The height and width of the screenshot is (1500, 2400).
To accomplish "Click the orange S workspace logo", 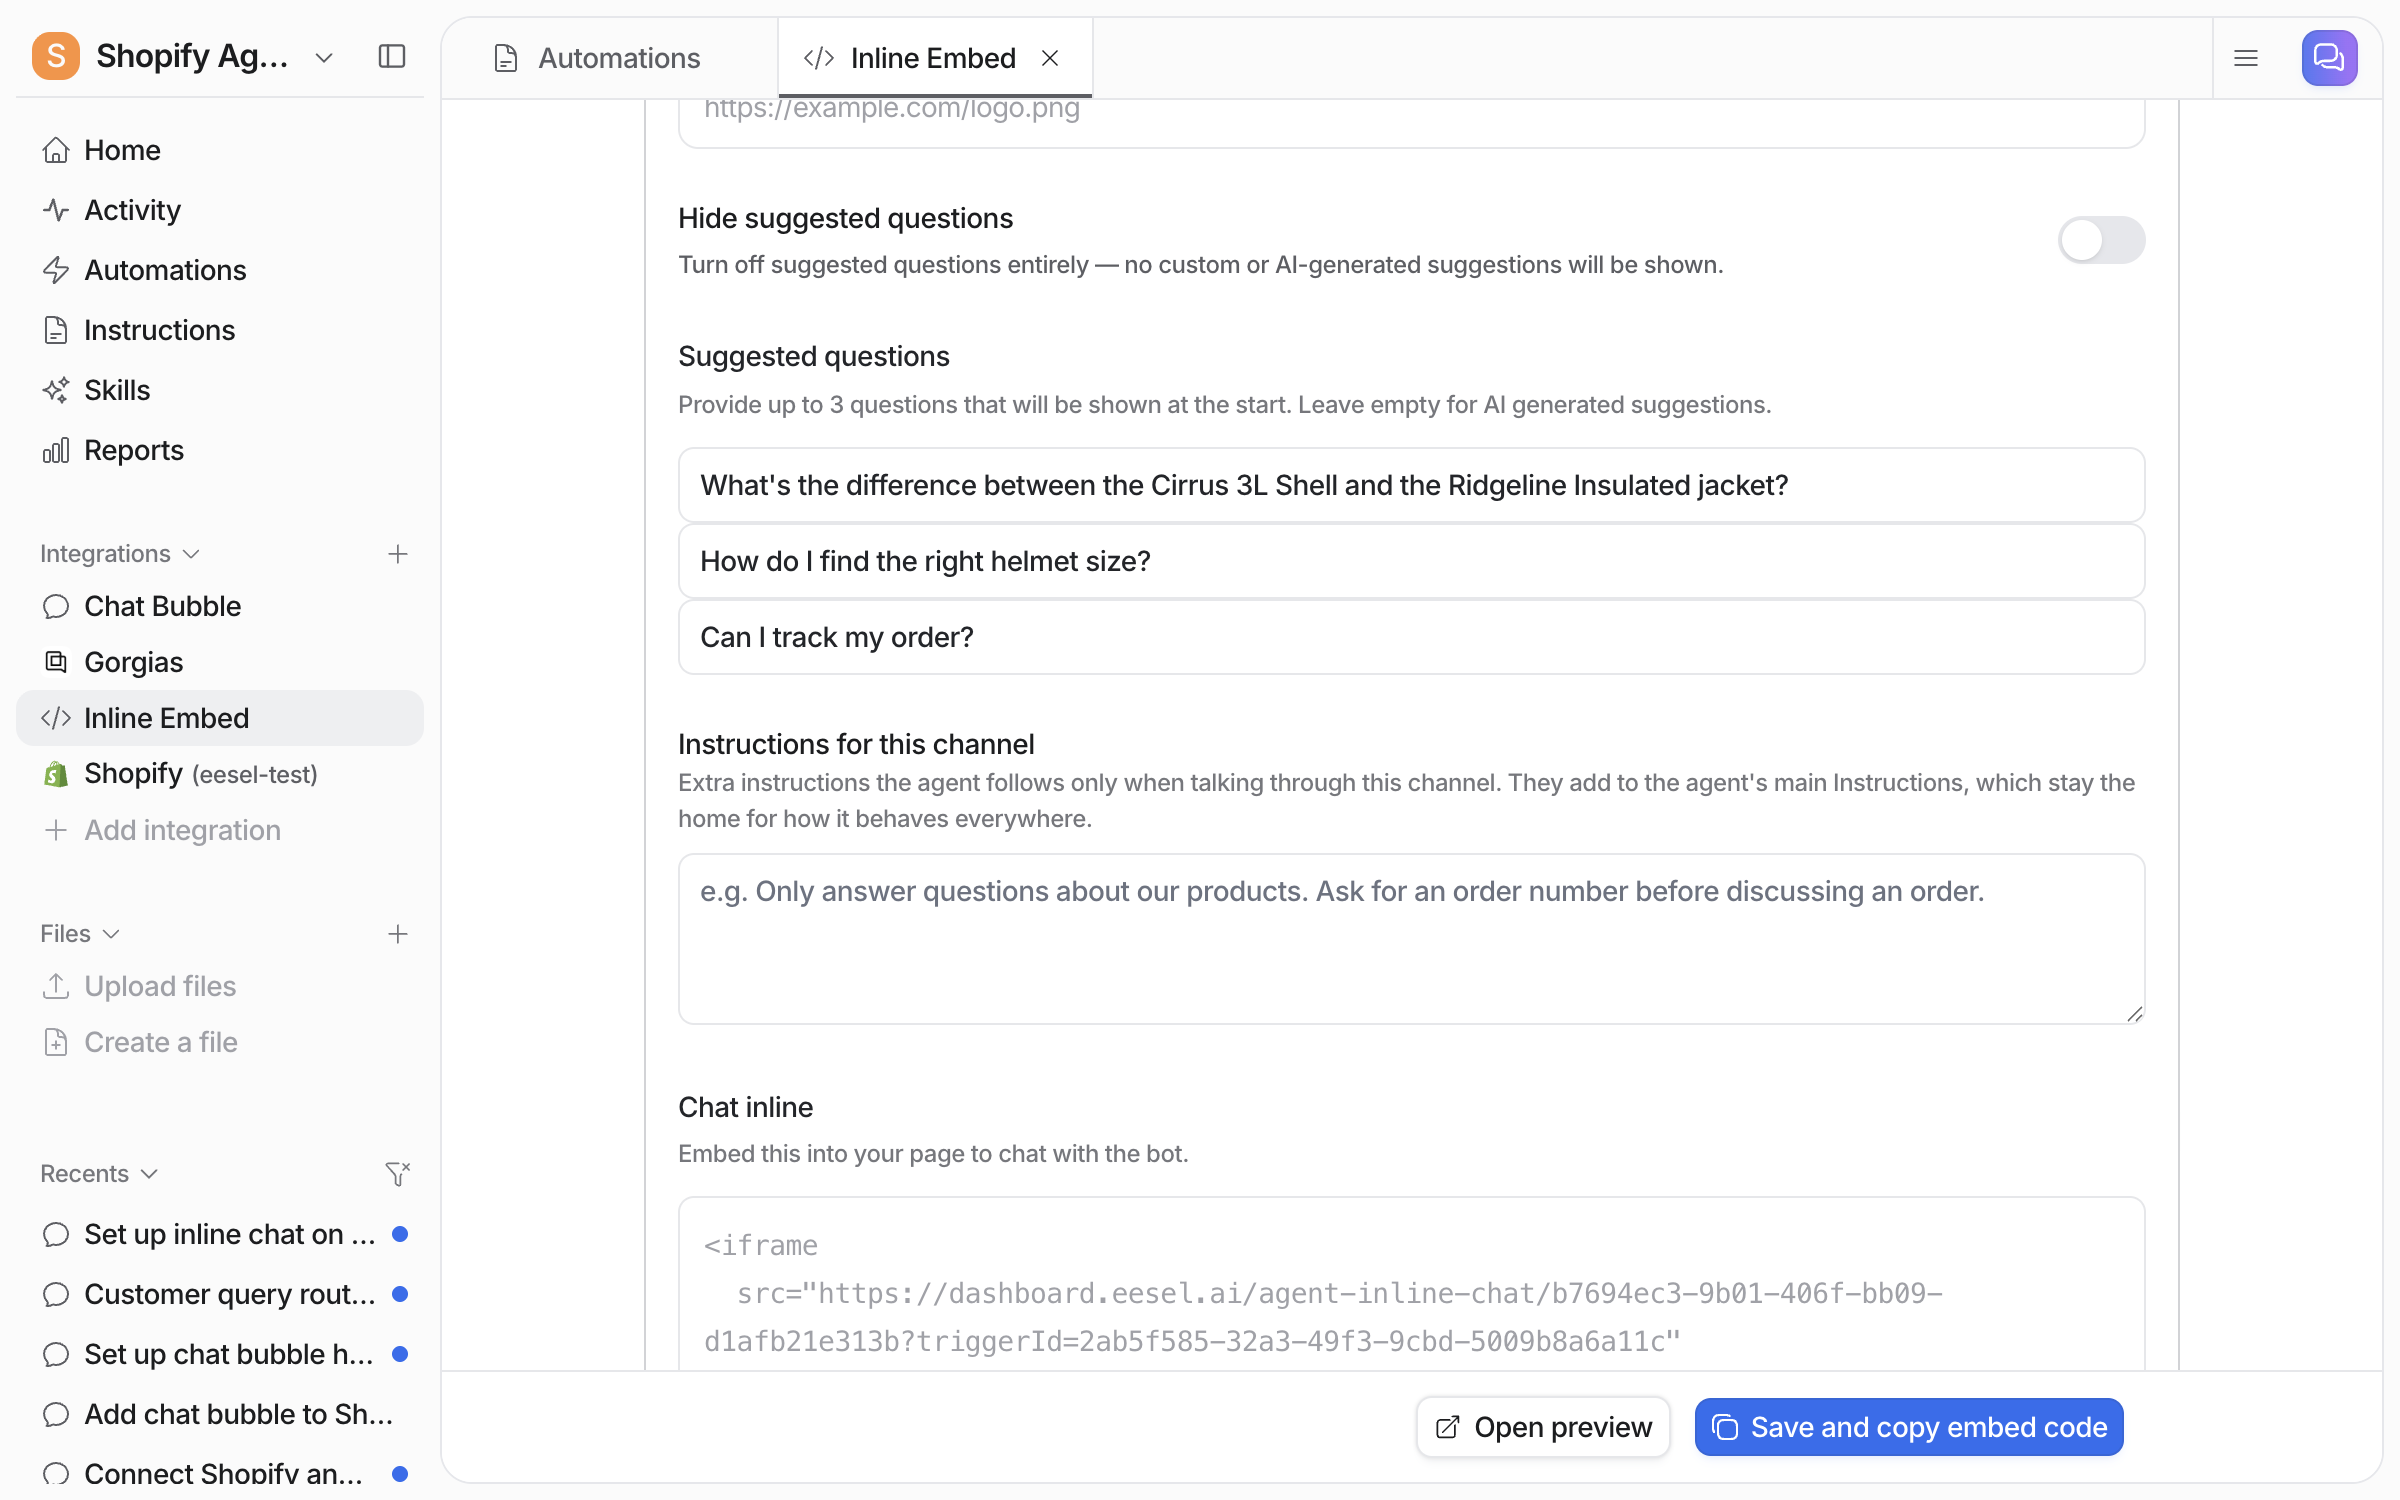I will click(56, 56).
